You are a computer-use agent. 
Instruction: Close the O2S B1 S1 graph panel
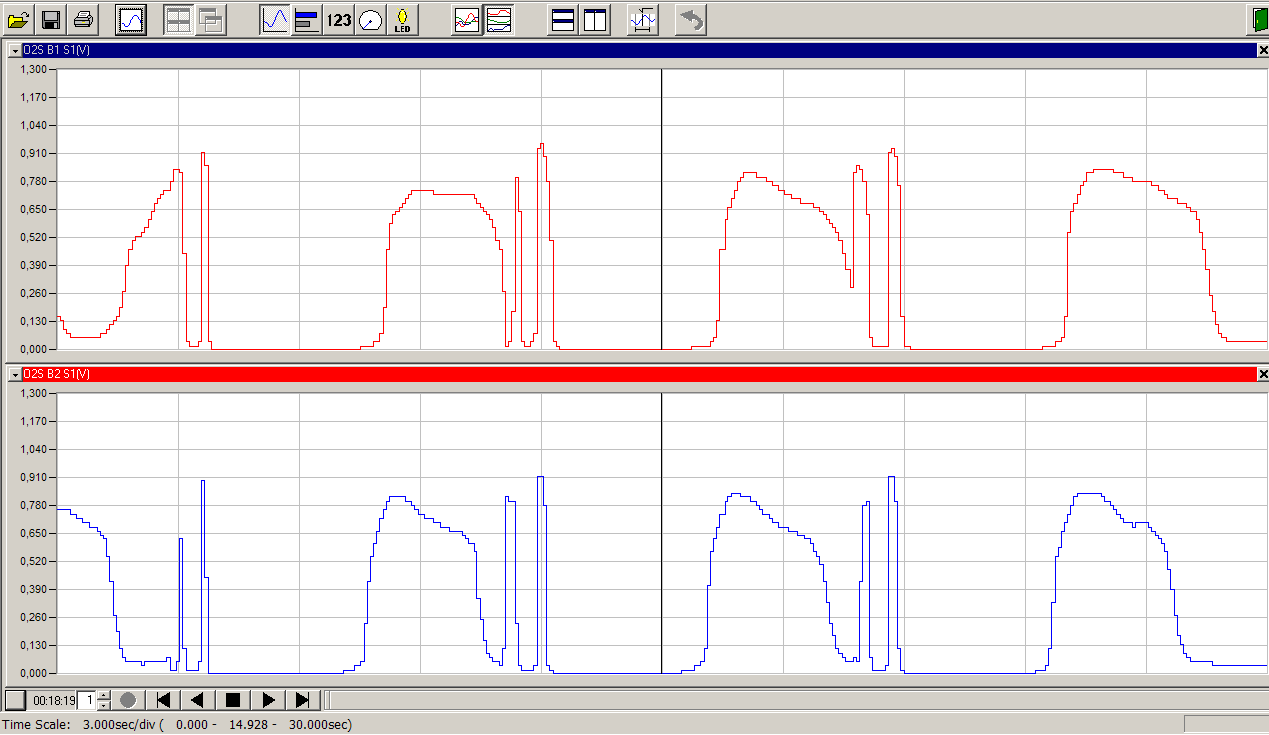(x=1262, y=50)
